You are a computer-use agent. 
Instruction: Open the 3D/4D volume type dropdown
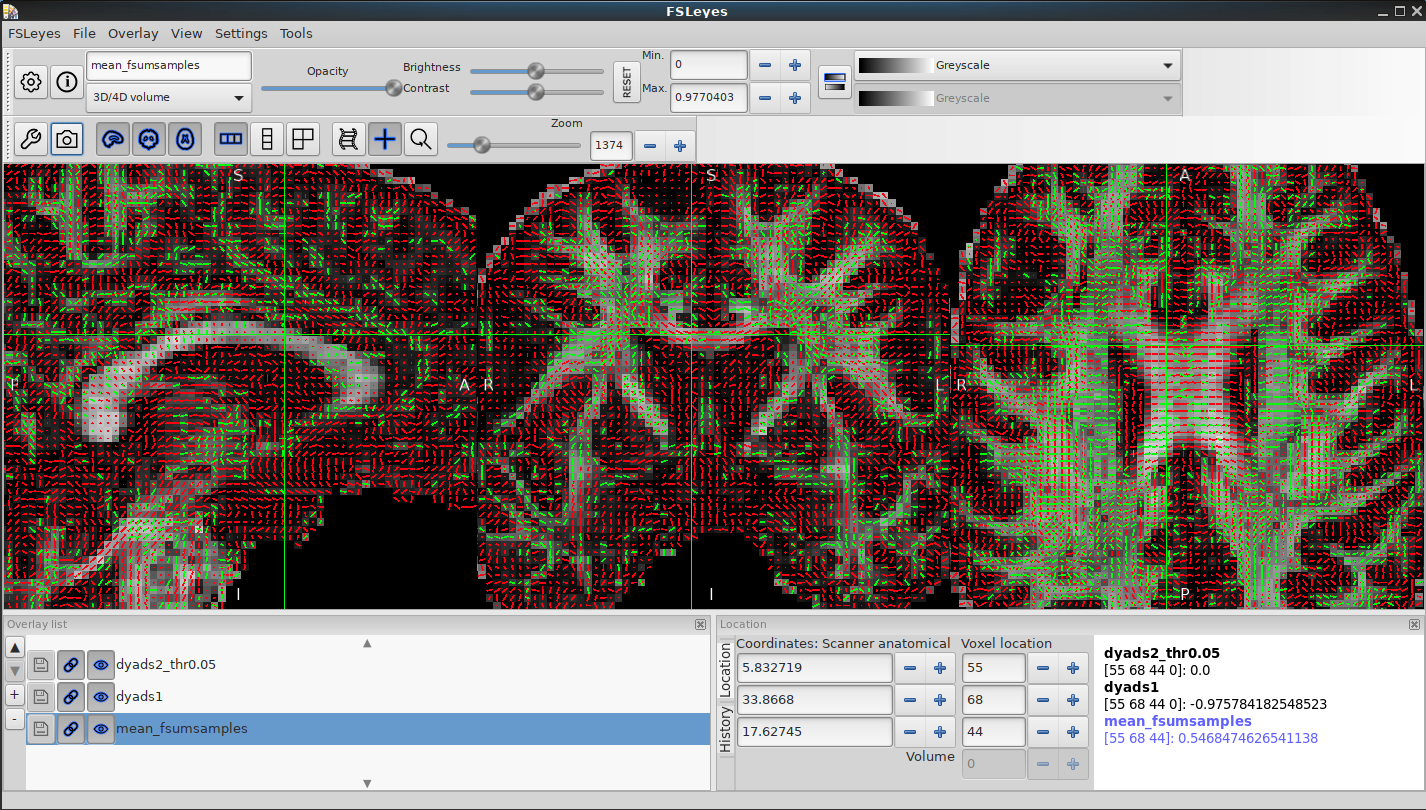click(x=169, y=98)
